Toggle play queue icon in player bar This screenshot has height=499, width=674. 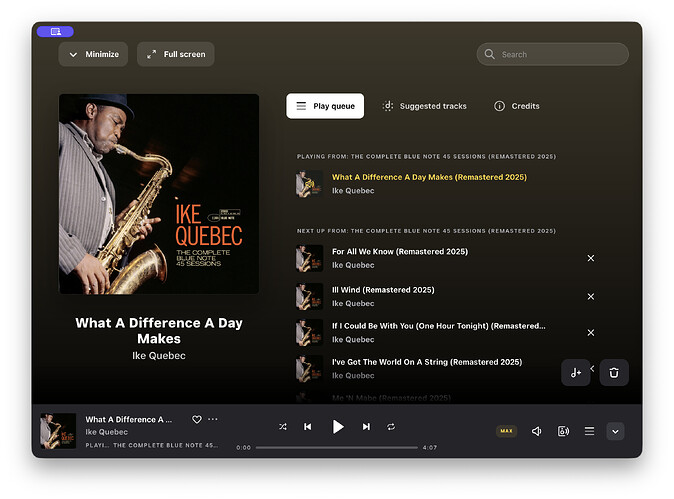pyautogui.click(x=589, y=431)
